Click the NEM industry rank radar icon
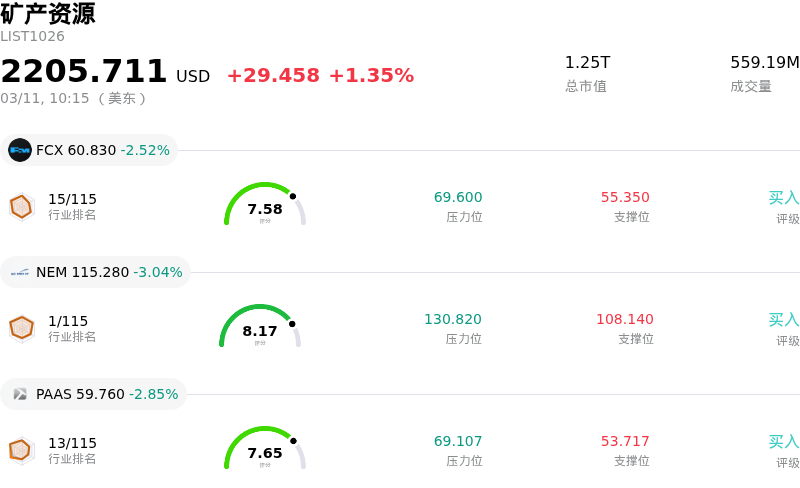The width and height of the screenshot is (800, 488). click(x=21, y=328)
